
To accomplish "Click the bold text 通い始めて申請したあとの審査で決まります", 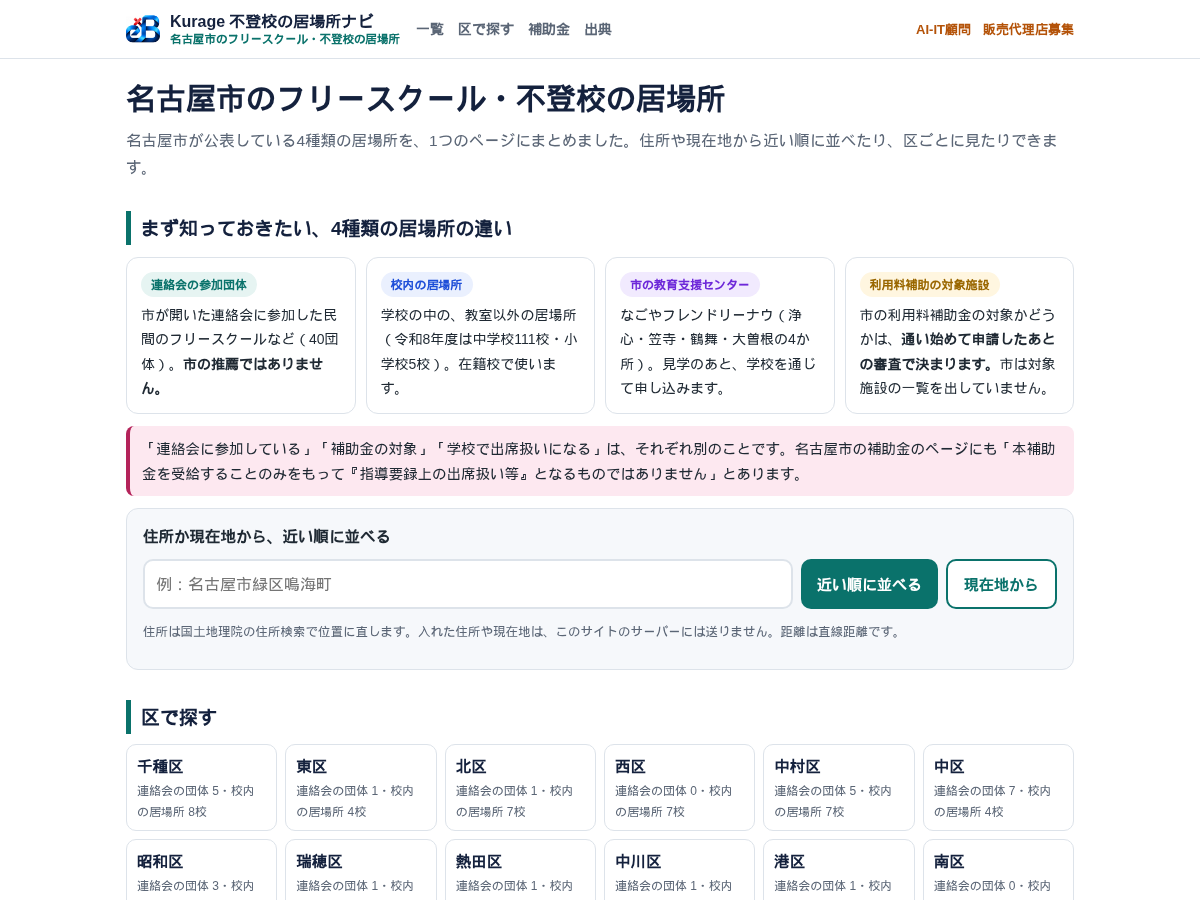I will [957, 351].
